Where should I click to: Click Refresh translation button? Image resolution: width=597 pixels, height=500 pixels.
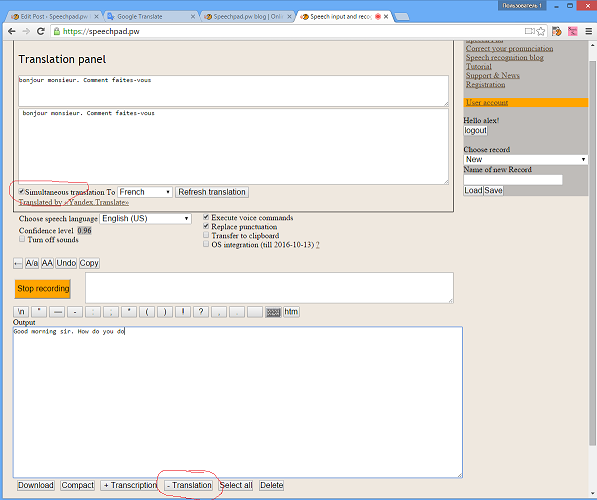click(212, 192)
